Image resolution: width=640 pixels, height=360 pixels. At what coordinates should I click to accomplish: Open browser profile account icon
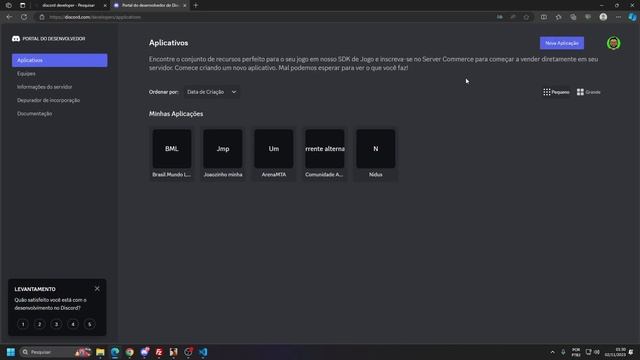tap(603, 17)
